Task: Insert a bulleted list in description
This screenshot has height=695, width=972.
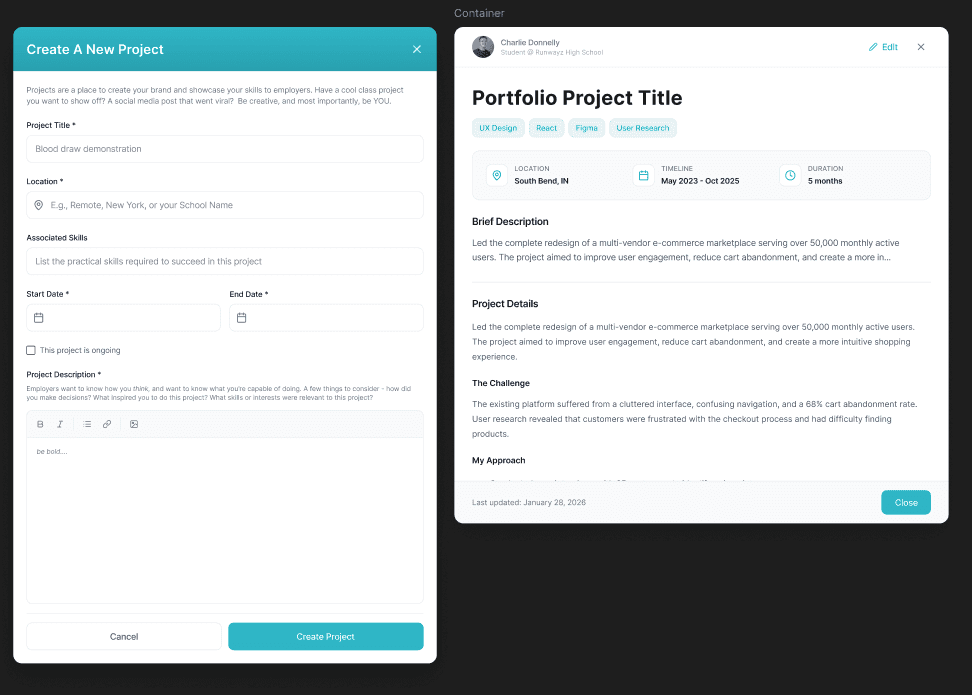Action: click(x=87, y=424)
